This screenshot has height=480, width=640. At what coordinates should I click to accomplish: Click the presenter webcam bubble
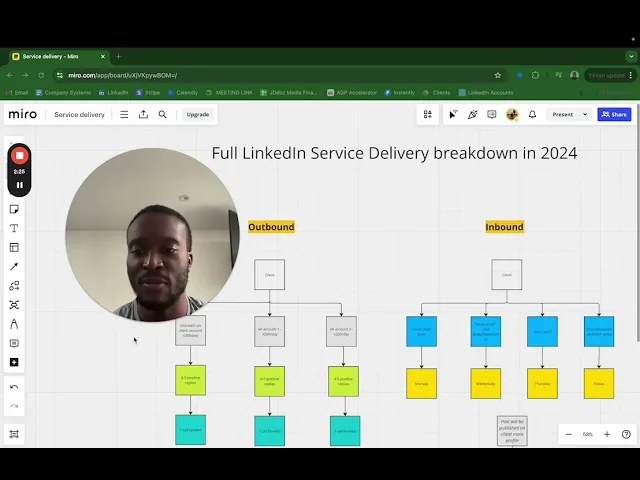point(152,235)
